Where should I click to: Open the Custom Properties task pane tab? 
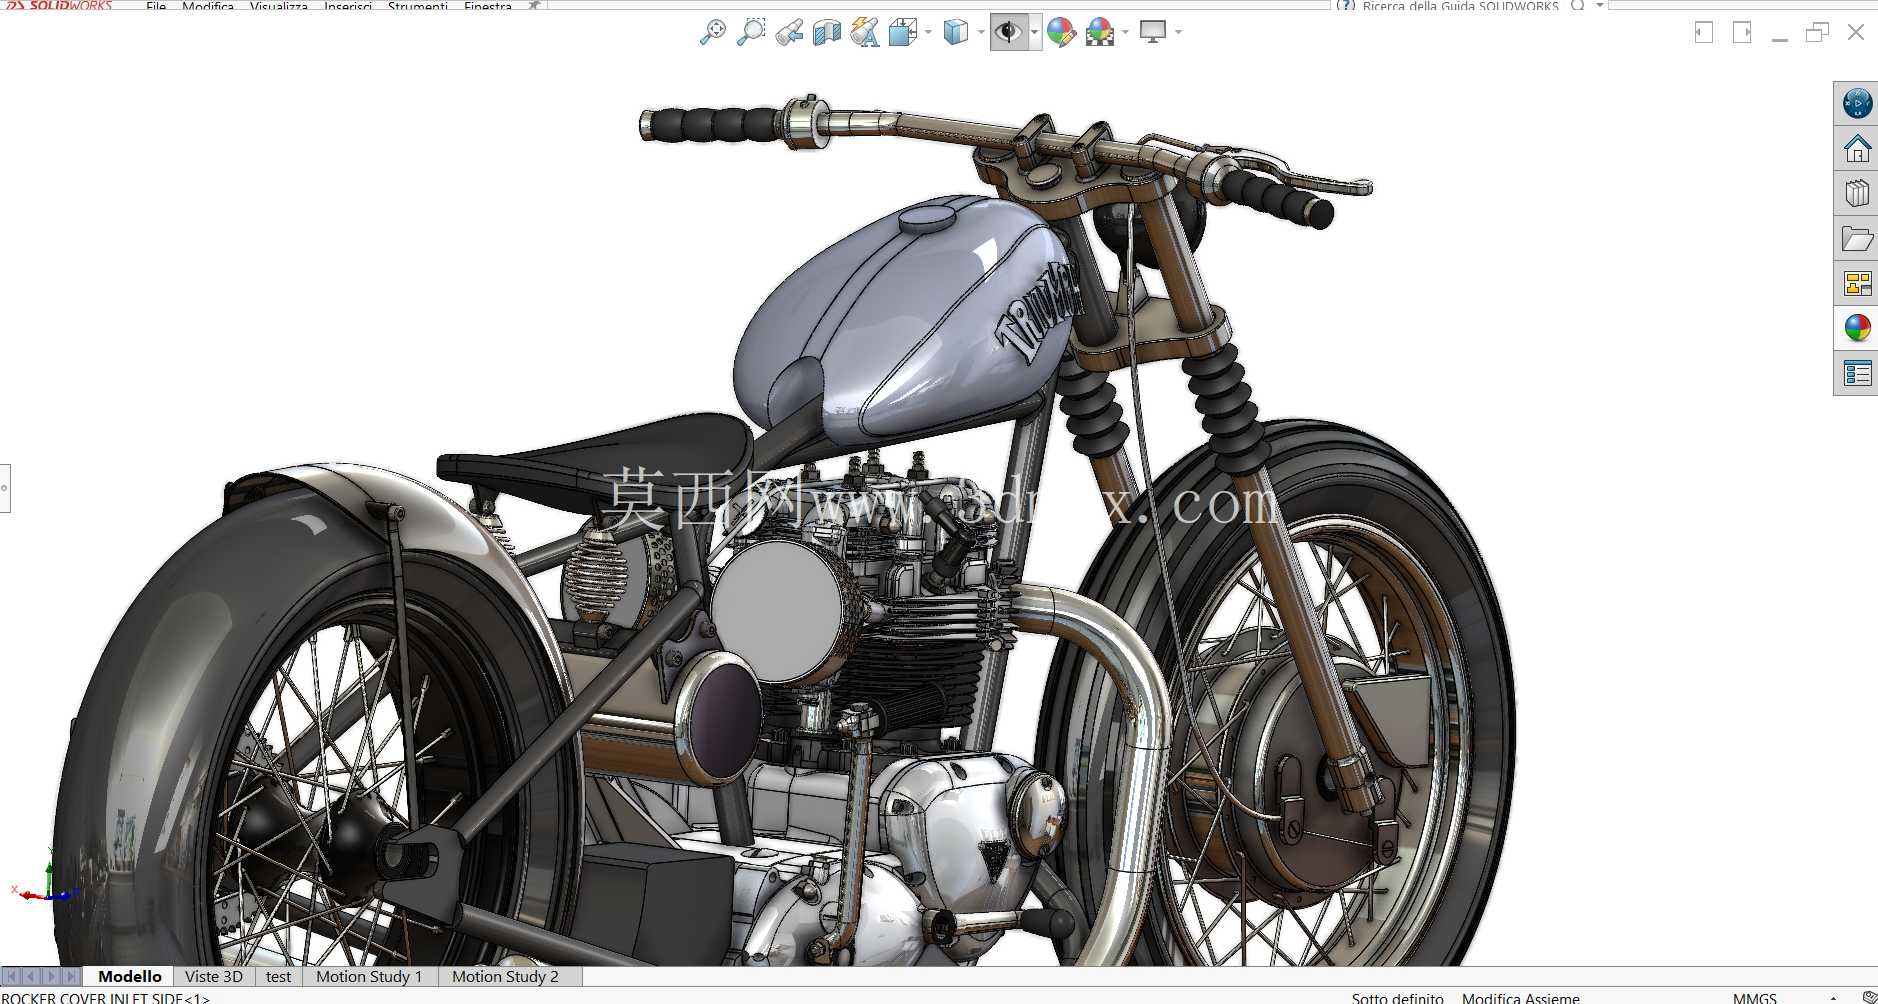coord(1857,373)
